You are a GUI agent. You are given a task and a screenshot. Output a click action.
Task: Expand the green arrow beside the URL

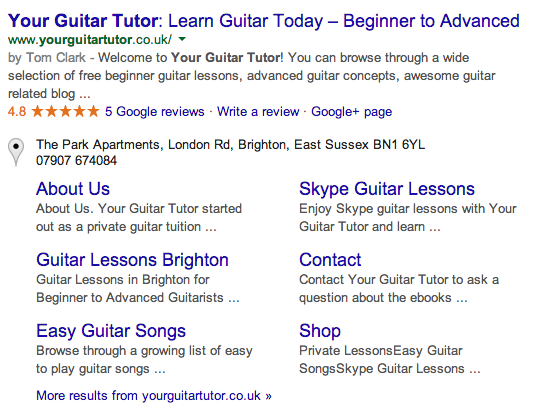click(183, 39)
